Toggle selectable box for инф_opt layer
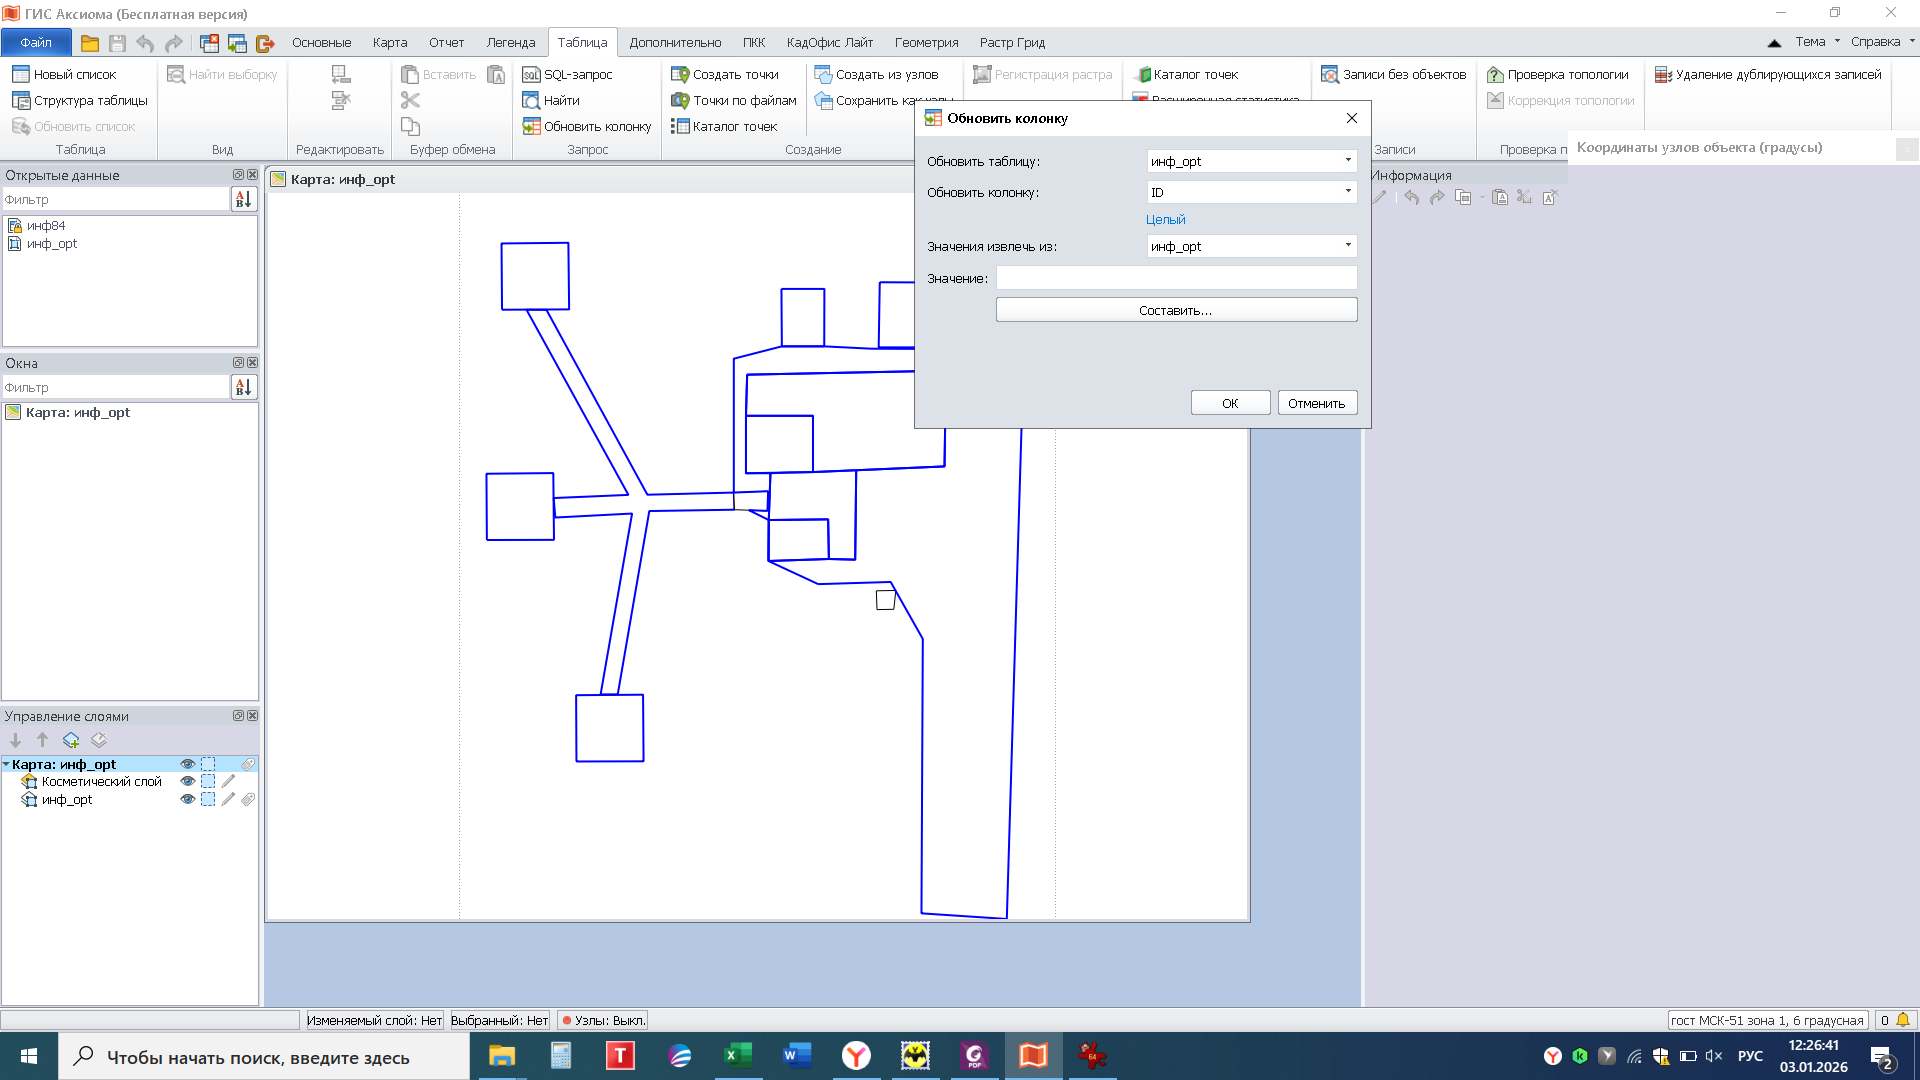Screen dimensions: 1920x1080 (208, 800)
